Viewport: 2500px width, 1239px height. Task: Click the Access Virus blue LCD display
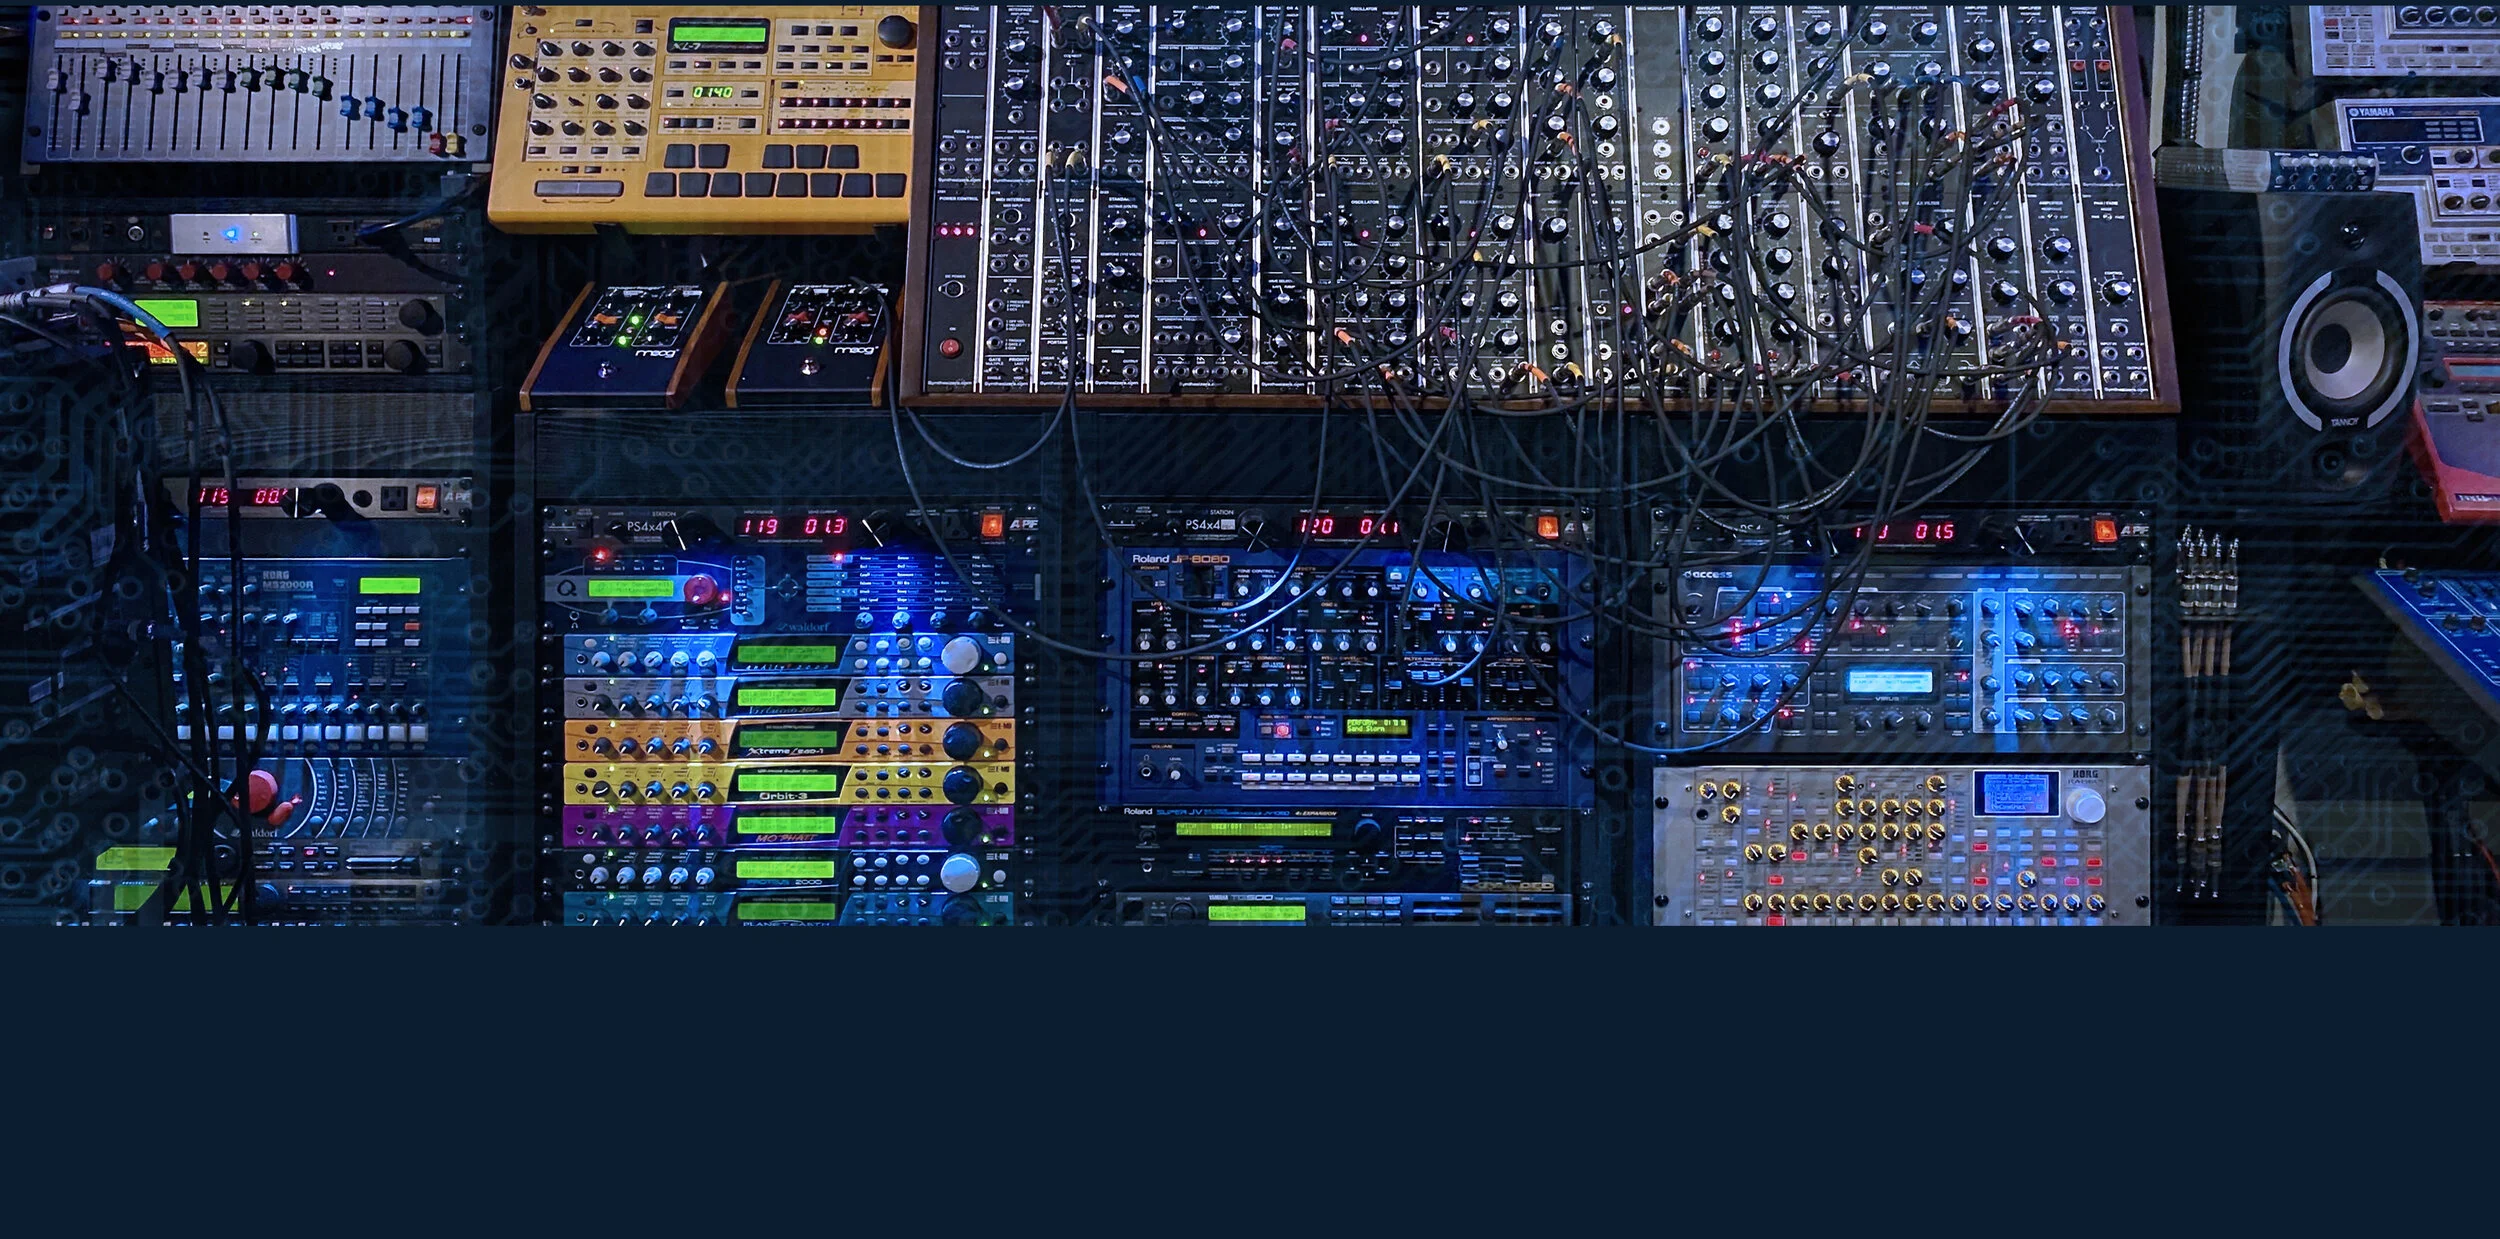click(1889, 682)
